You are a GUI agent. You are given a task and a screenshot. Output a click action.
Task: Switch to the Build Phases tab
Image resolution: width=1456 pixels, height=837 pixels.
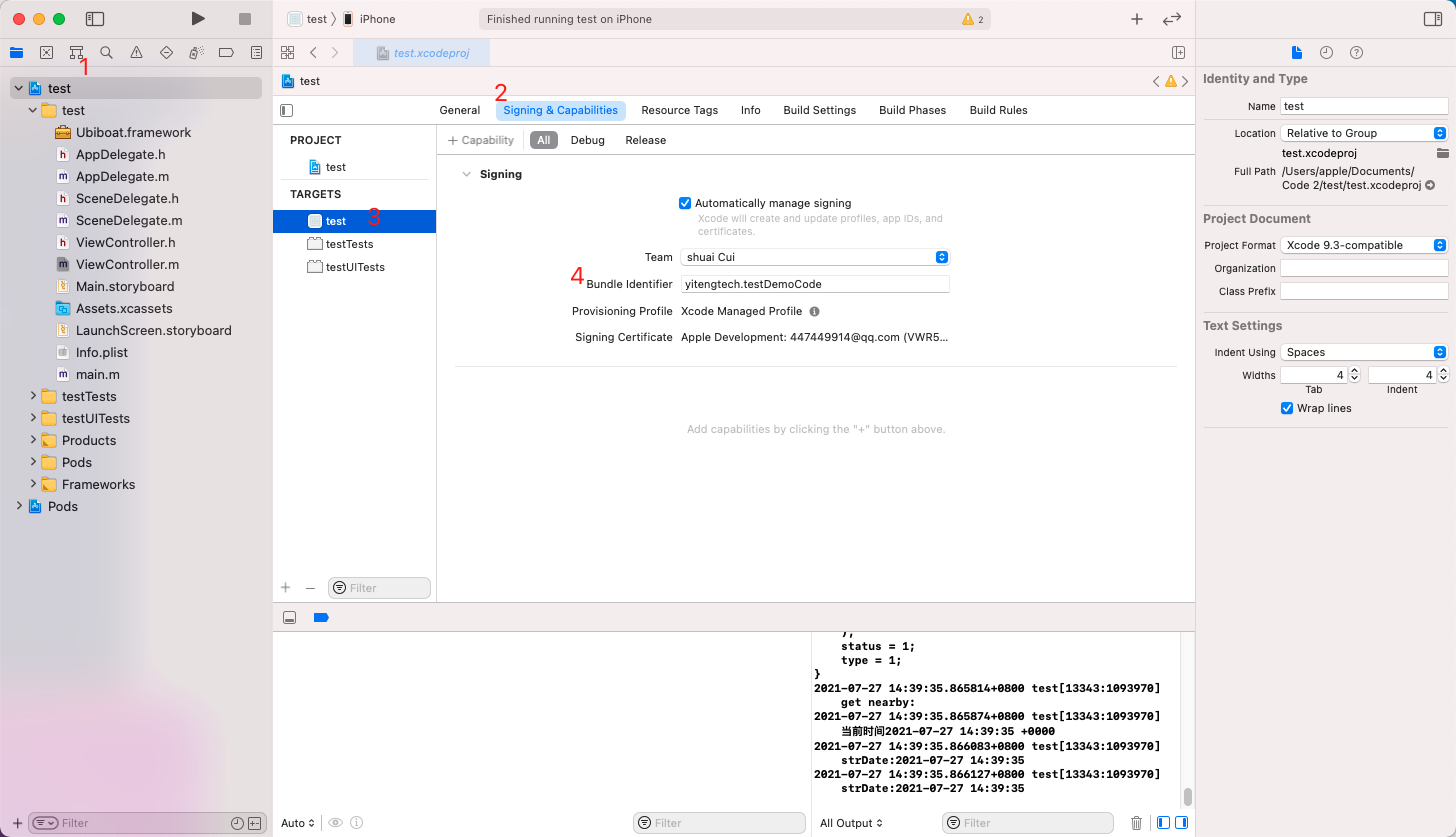913,110
